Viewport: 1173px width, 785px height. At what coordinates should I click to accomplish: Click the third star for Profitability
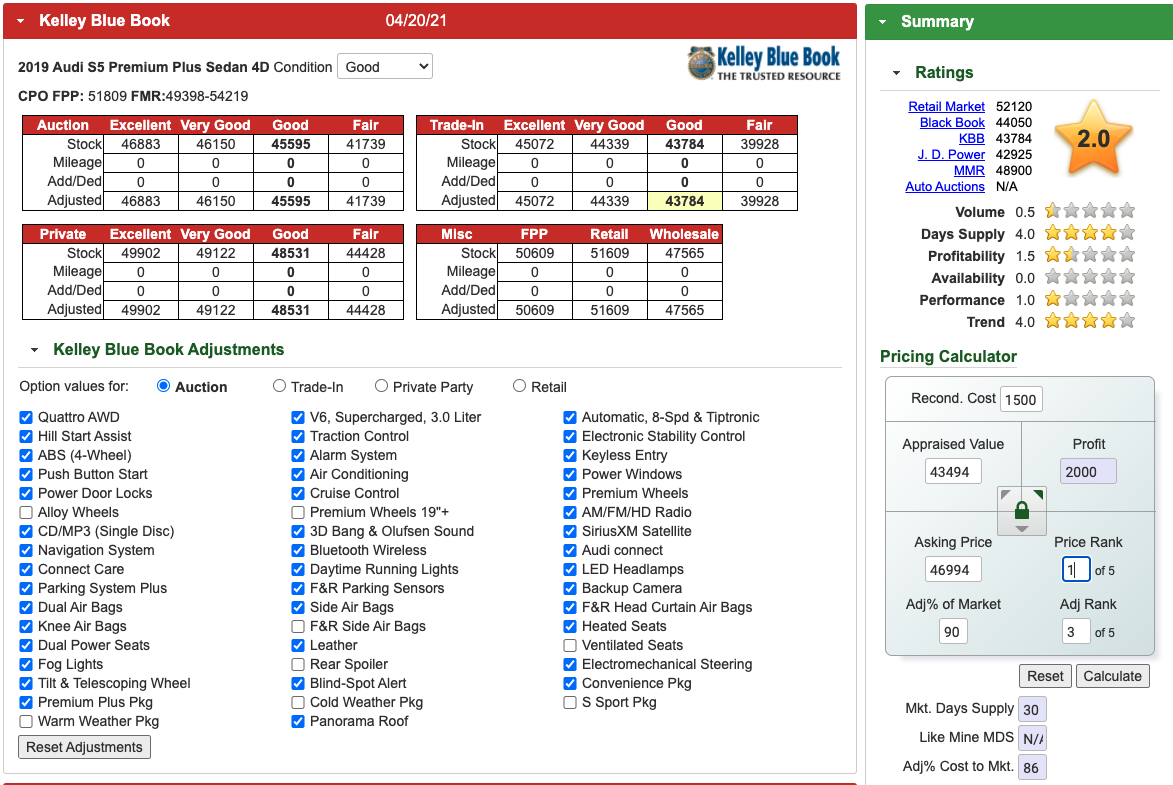click(1091, 255)
